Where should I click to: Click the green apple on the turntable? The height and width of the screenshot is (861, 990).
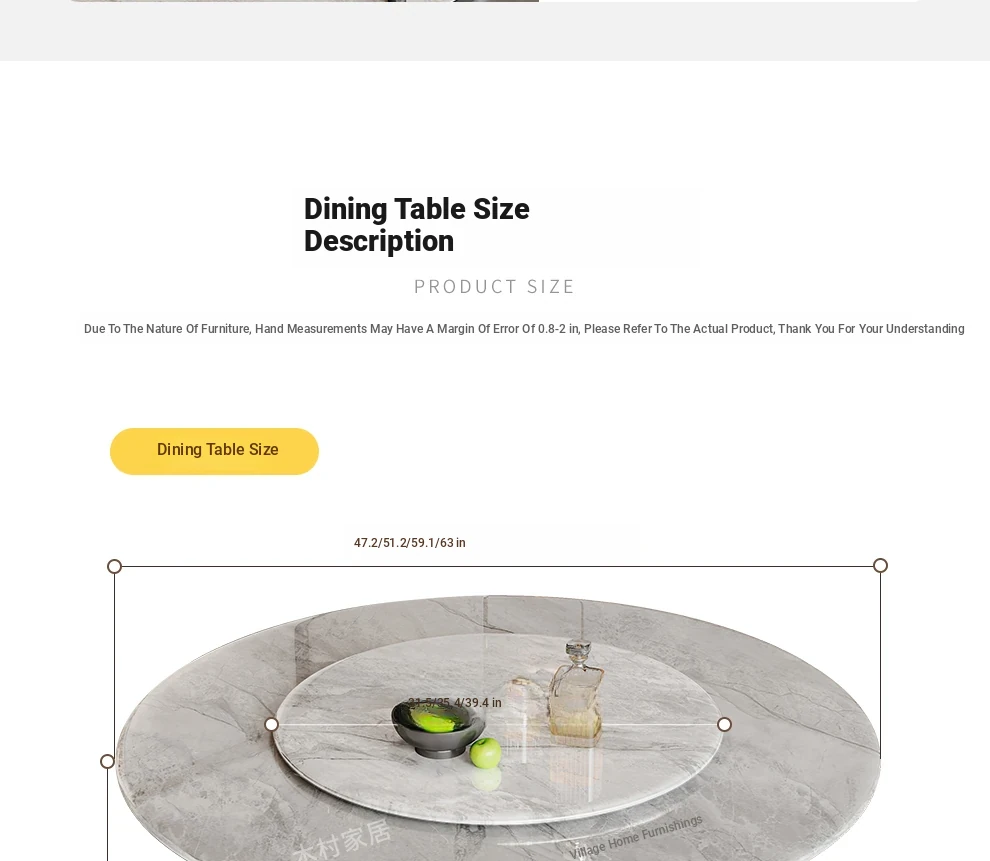[x=485, y=753]
